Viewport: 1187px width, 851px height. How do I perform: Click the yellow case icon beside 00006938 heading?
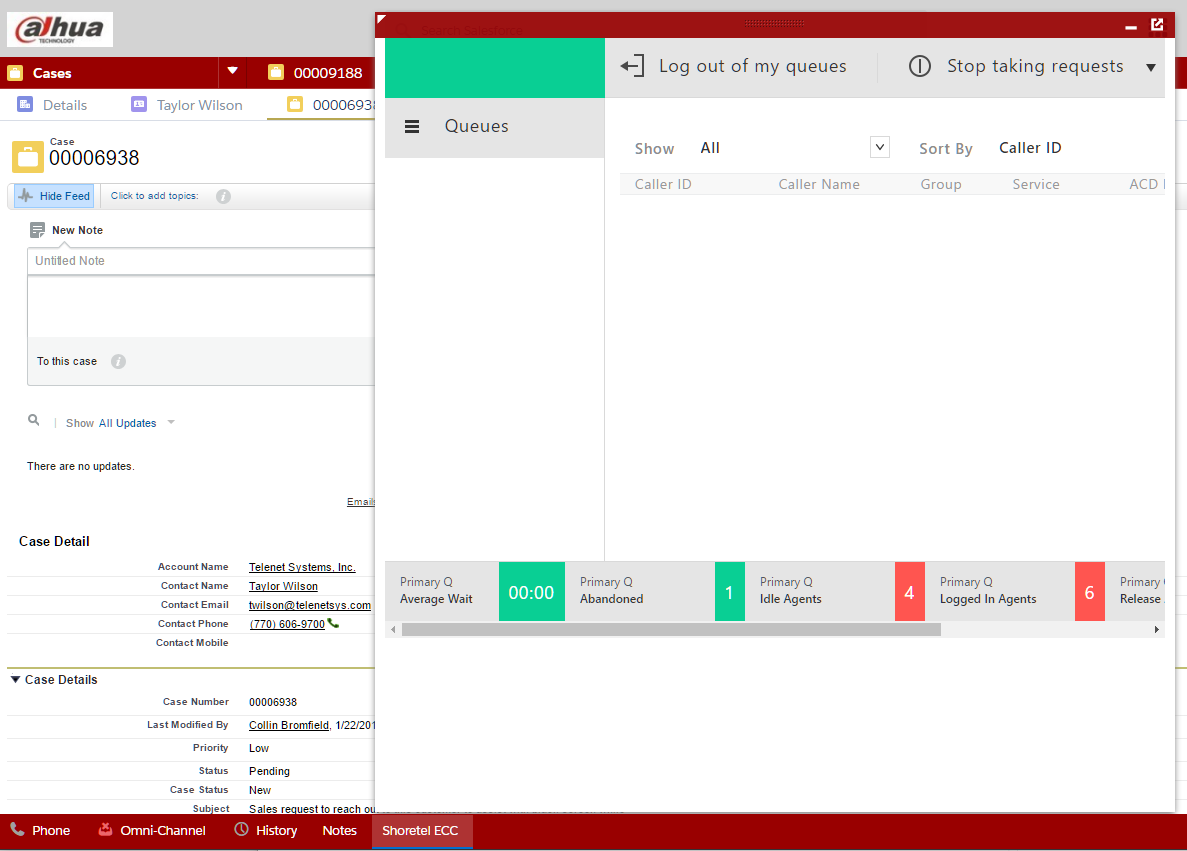(27, 157)
